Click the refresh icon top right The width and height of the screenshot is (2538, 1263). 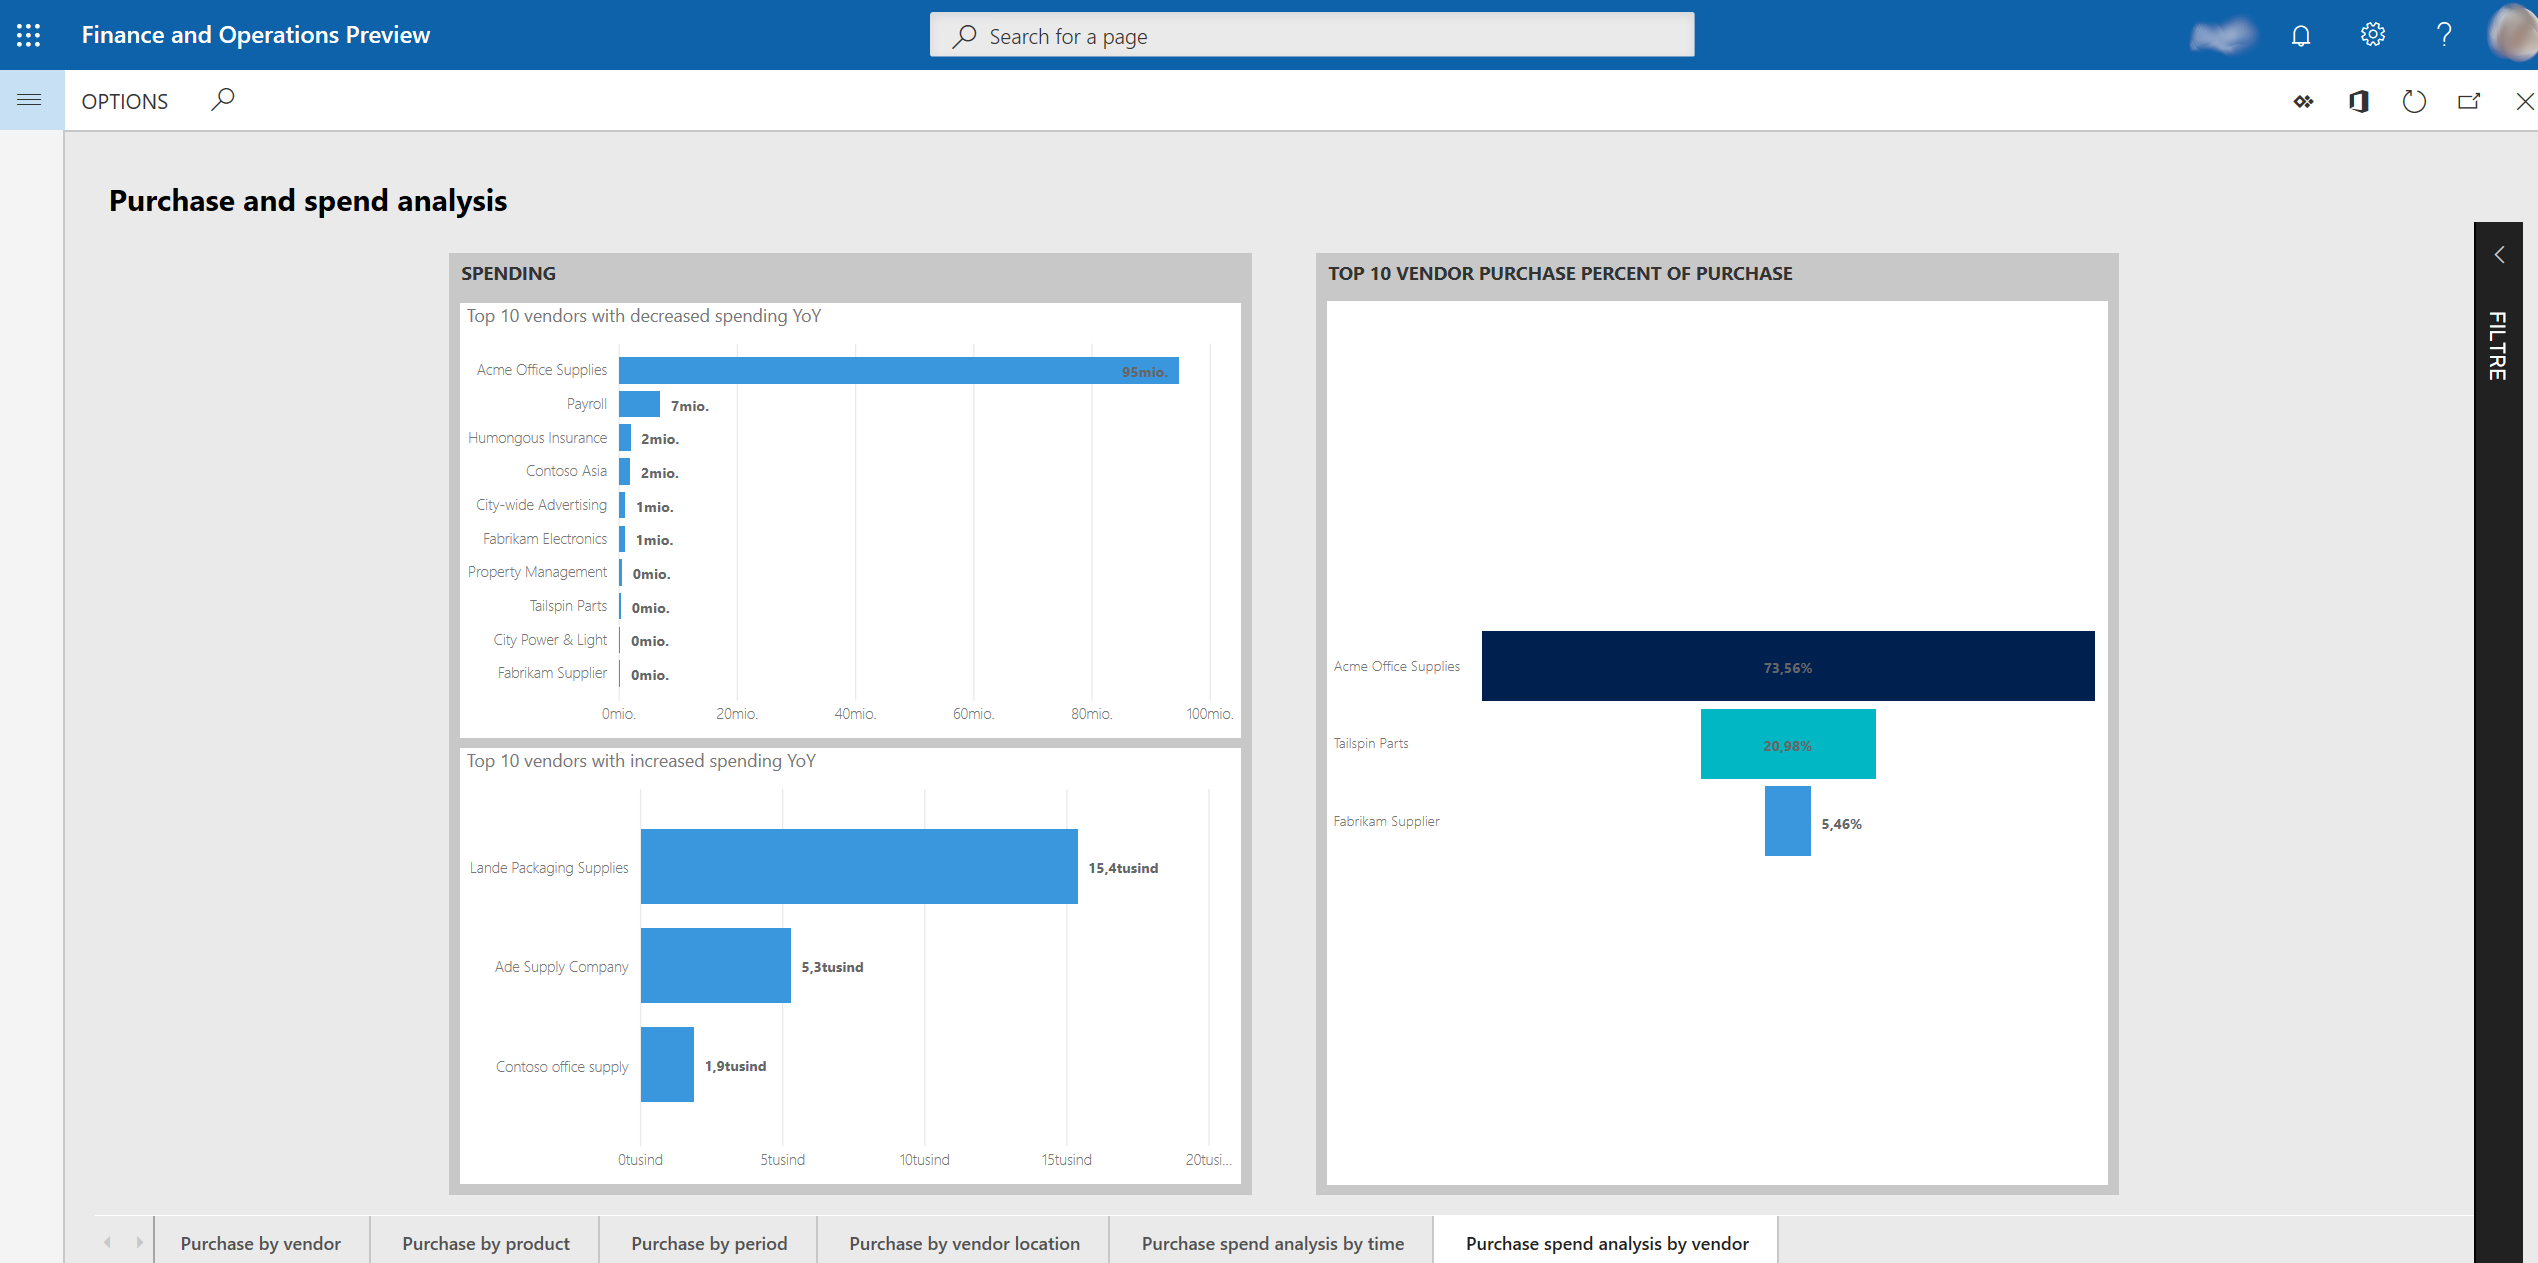coord(2413,100)
